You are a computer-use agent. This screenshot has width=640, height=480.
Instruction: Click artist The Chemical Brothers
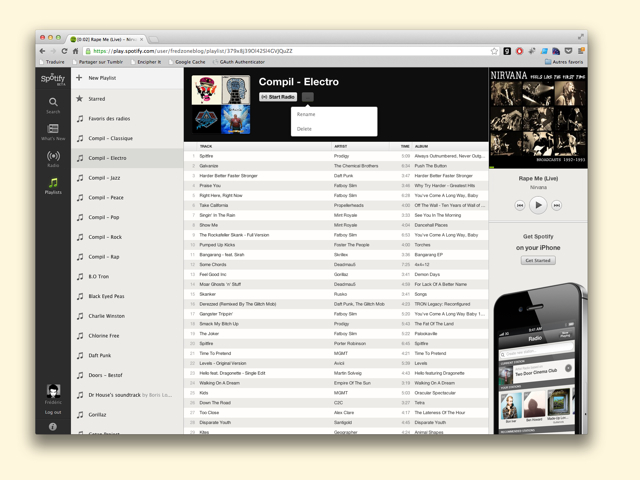(x=356, y=166)
